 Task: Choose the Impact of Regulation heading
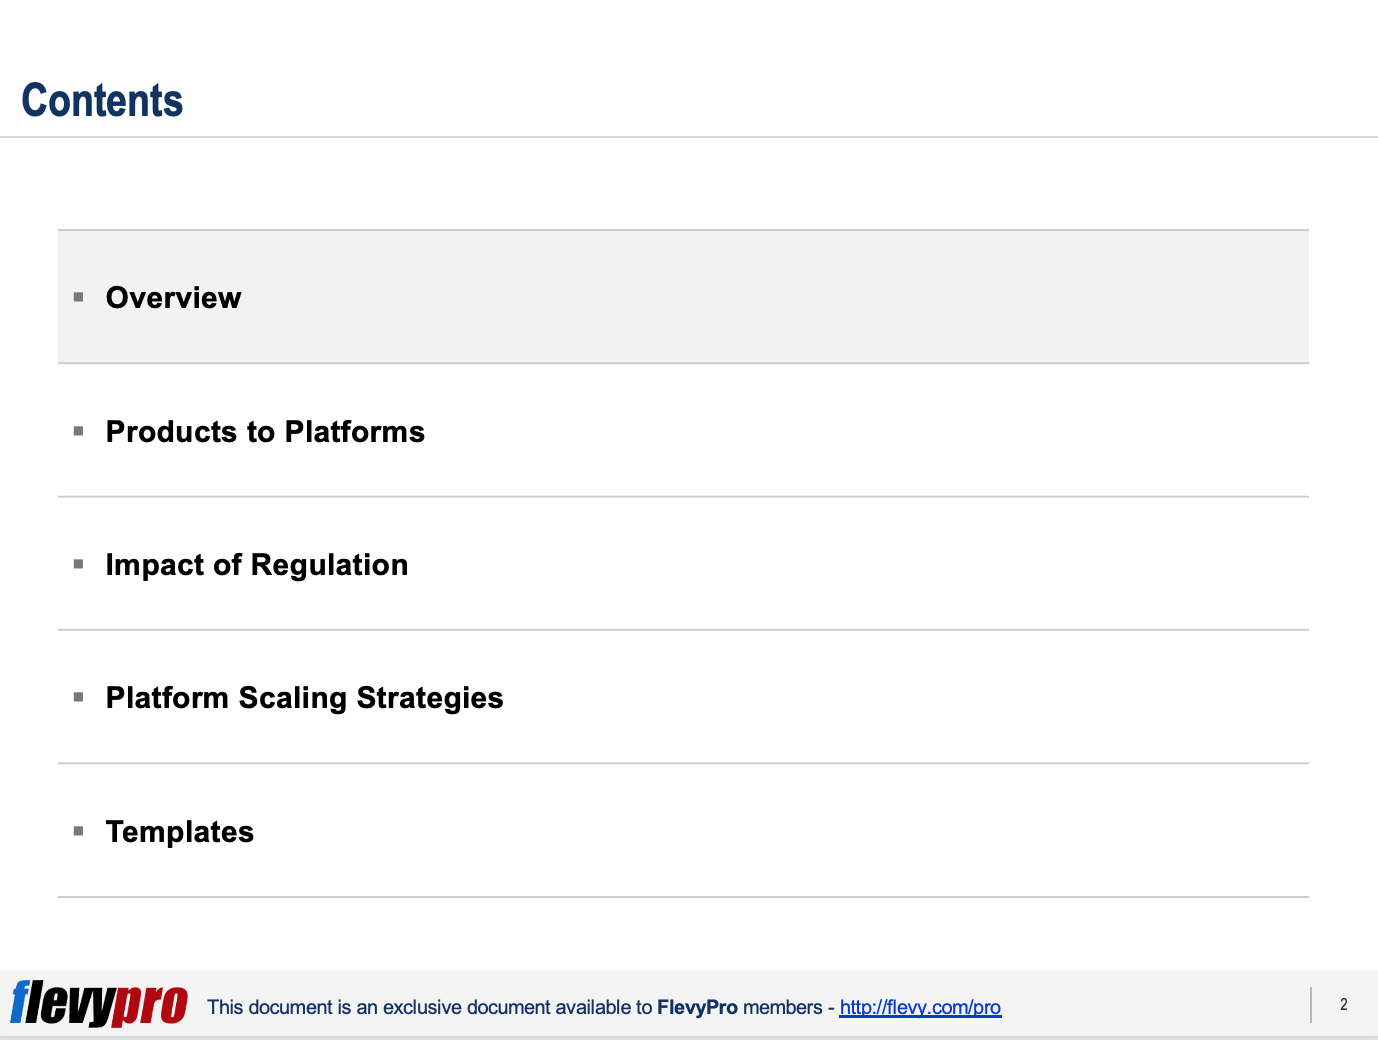click(x=257, y=565)
